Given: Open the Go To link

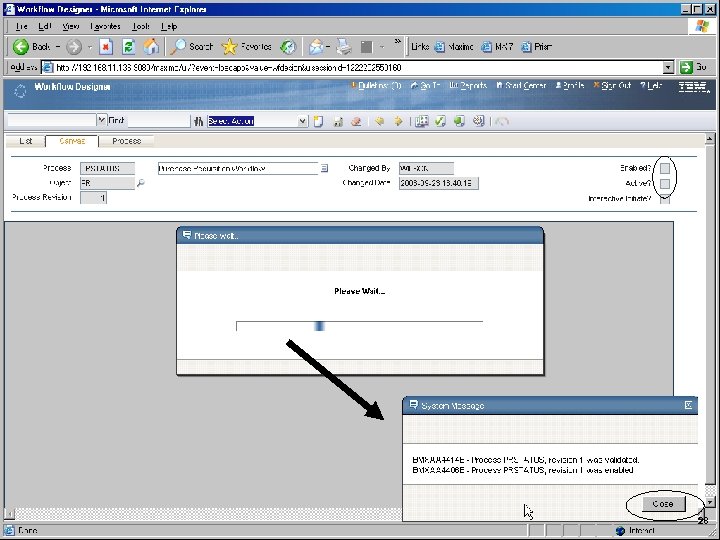Looking at the screenshot, I should [x=426, y=86].
